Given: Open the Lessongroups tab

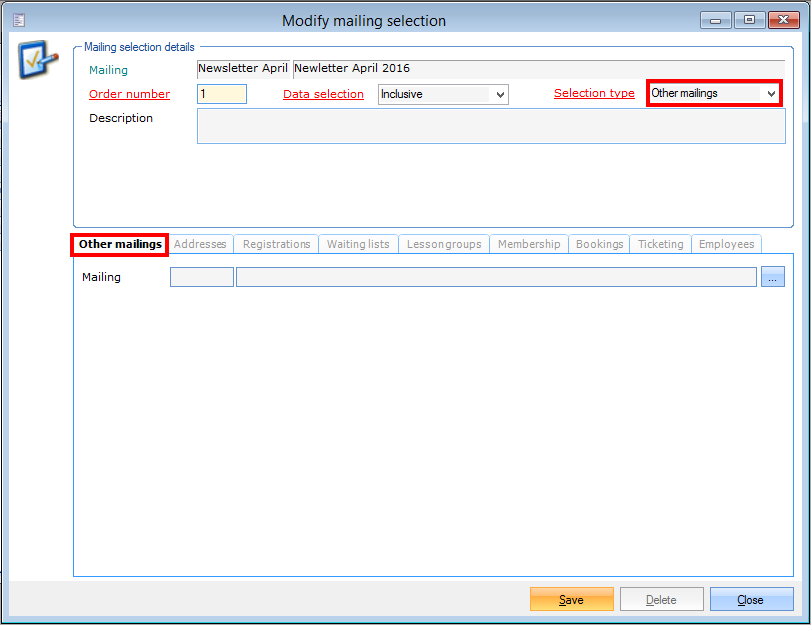Looking at the screenshot, I should point(444,244).
